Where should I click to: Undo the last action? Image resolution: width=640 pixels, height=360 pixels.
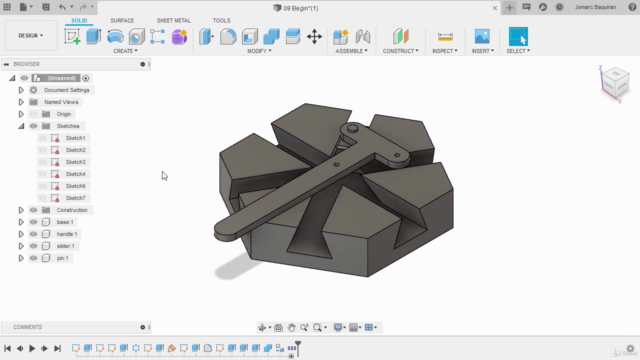coord(62,7)
